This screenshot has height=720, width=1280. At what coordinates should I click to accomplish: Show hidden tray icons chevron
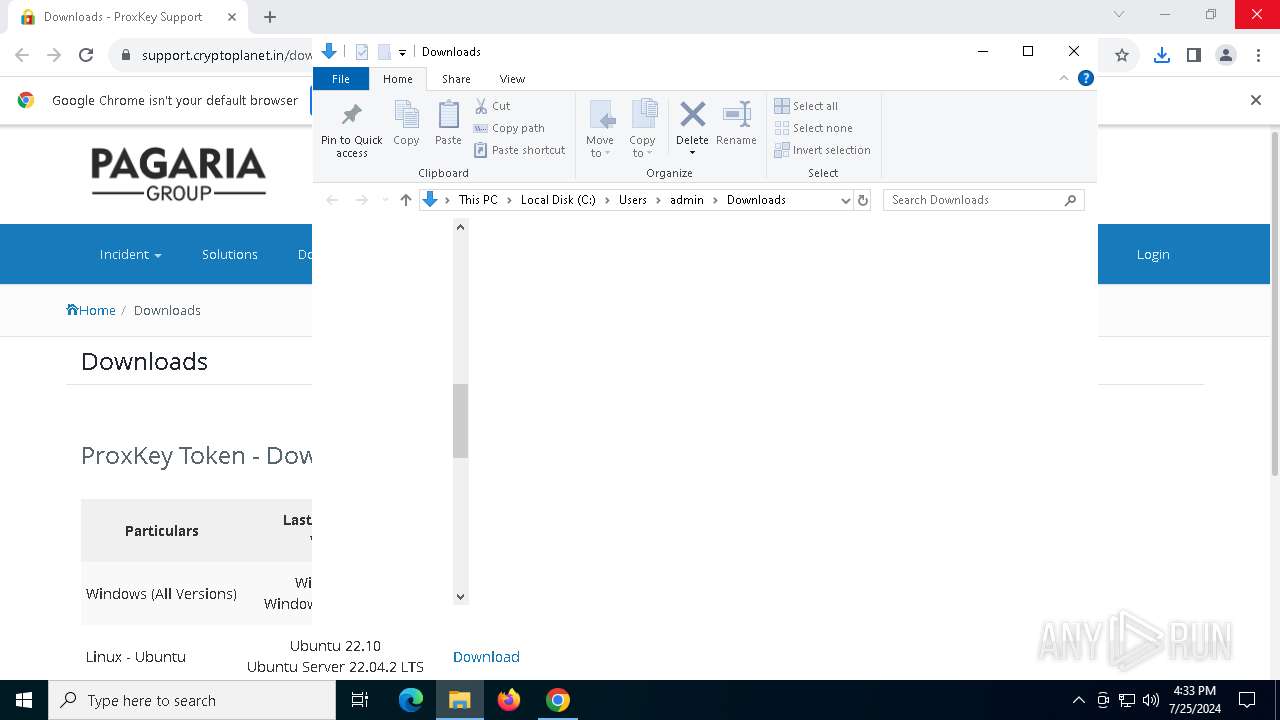coord(1078,700)
